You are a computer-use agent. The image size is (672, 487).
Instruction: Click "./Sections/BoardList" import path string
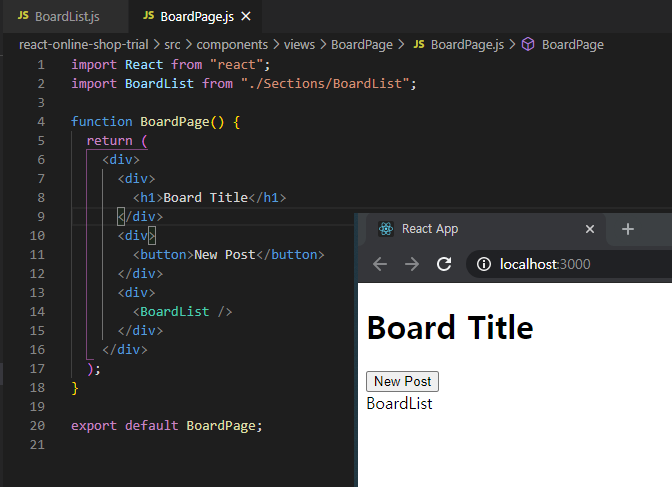click(325, 84)
